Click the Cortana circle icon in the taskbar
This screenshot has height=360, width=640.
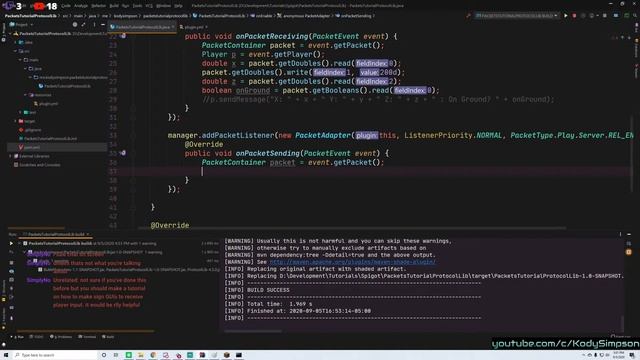[x=104, y=356]
